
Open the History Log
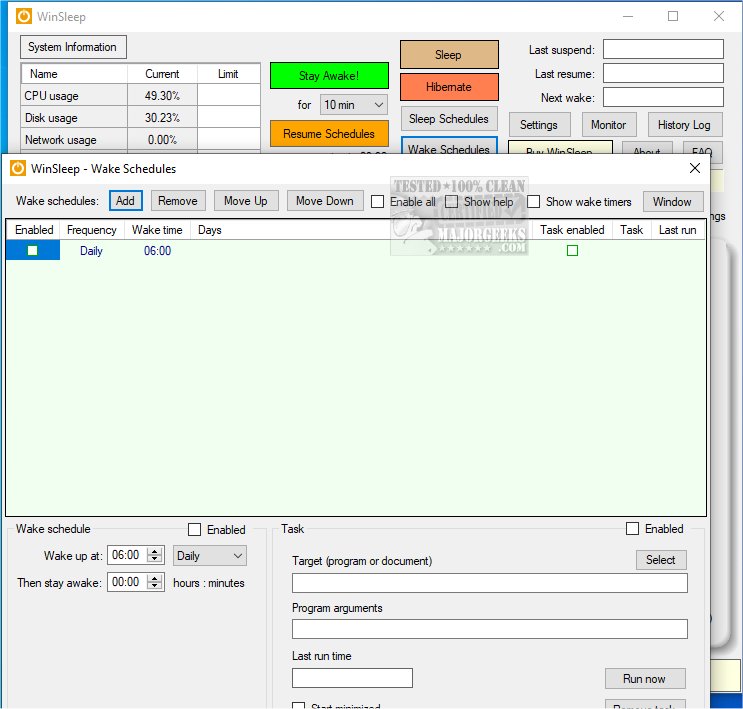tap(684, 125)
